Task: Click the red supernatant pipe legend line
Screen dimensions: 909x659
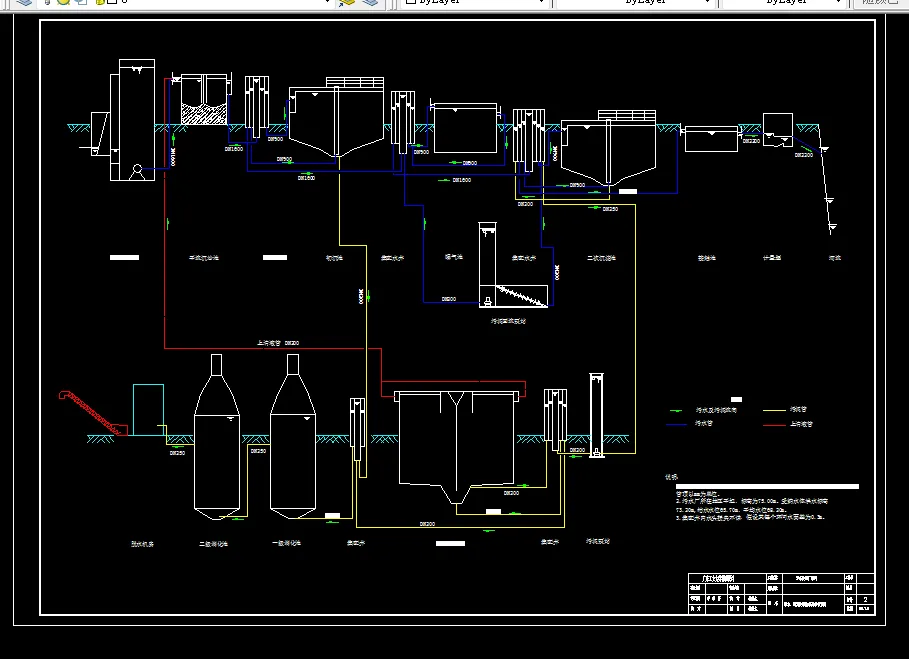Action: 774,425
